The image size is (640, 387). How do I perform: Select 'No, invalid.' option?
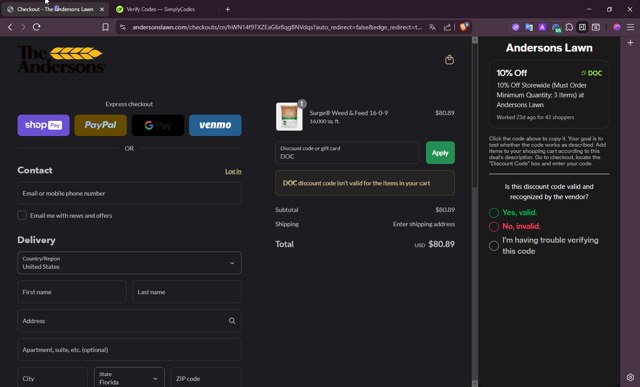pos(494,226)
